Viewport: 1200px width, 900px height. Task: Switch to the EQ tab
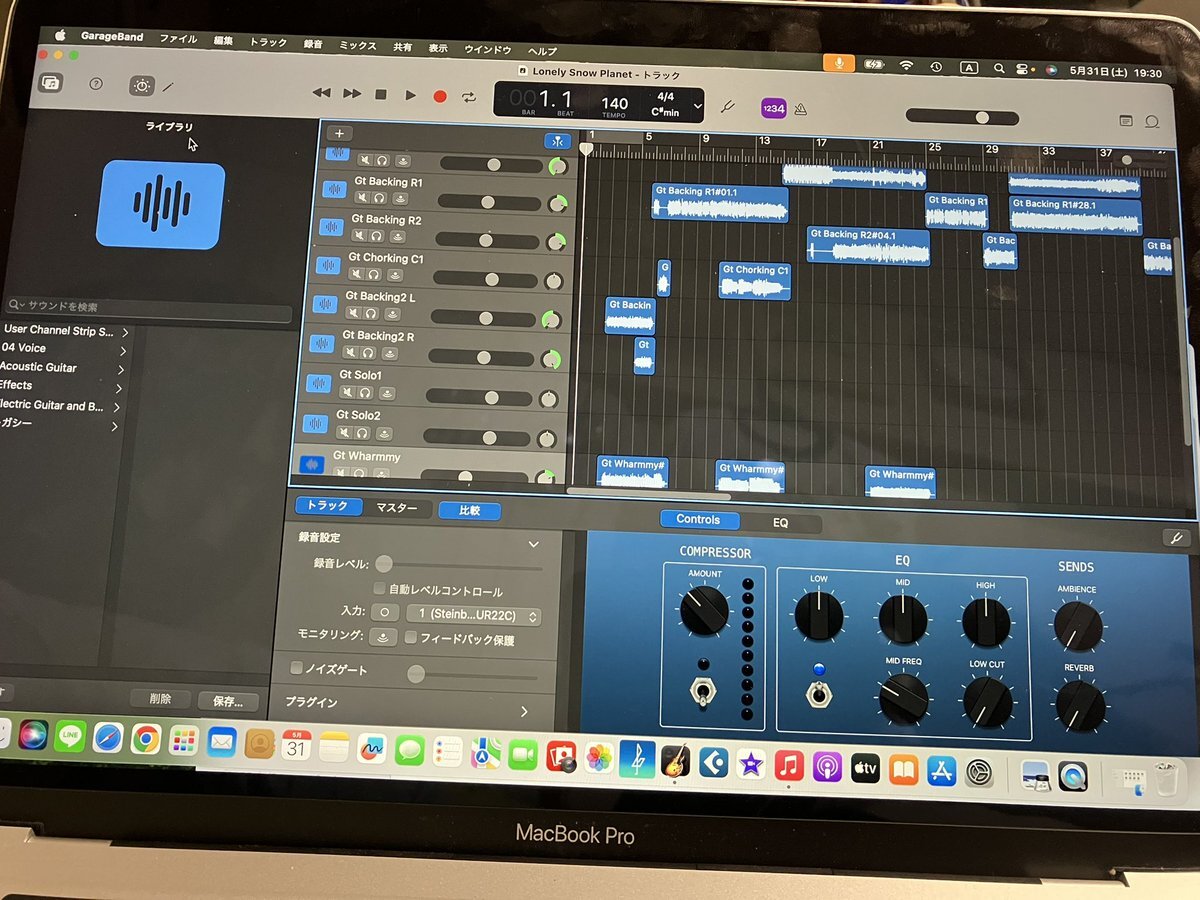click(x=780, y=522)
